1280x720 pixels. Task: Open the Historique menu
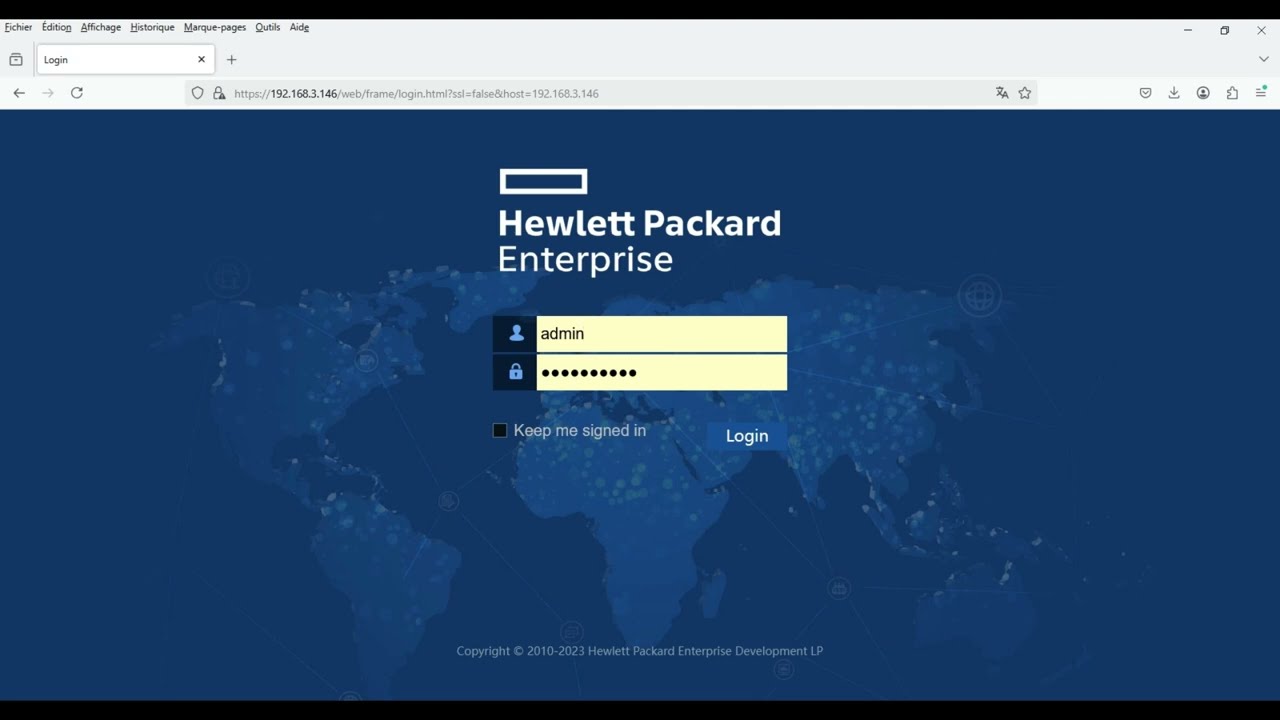(152, 27)
